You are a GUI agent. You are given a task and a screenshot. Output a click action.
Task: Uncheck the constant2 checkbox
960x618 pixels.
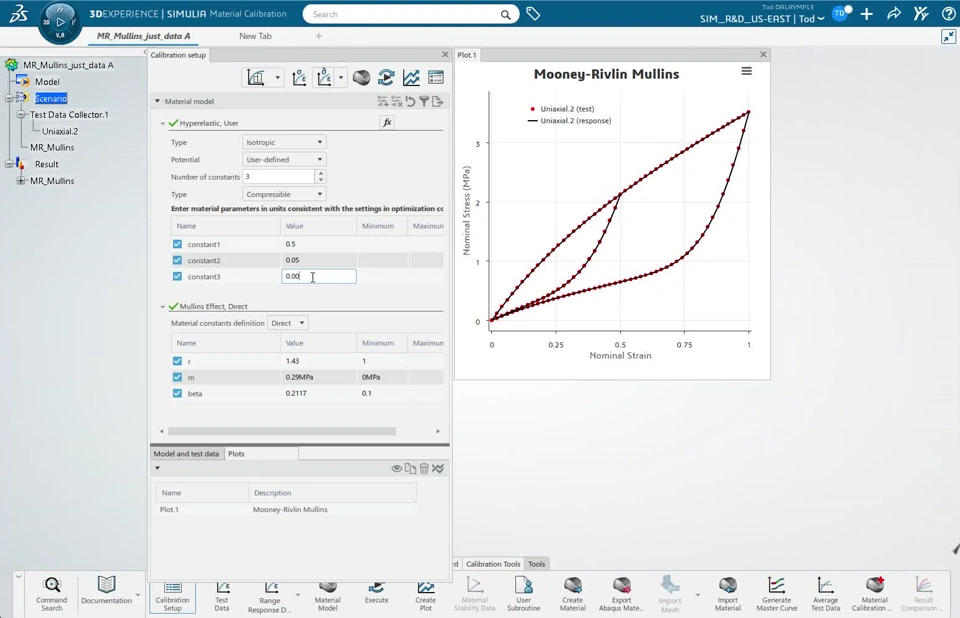pyautogui.click(x=178, y=260)
